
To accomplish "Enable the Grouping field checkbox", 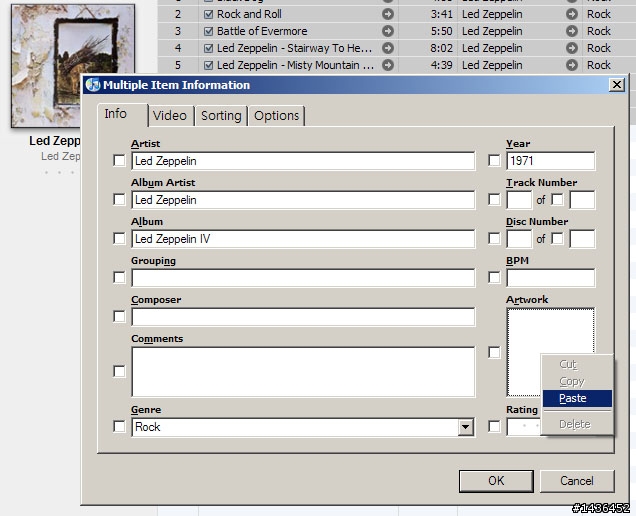I will [119, 277].
